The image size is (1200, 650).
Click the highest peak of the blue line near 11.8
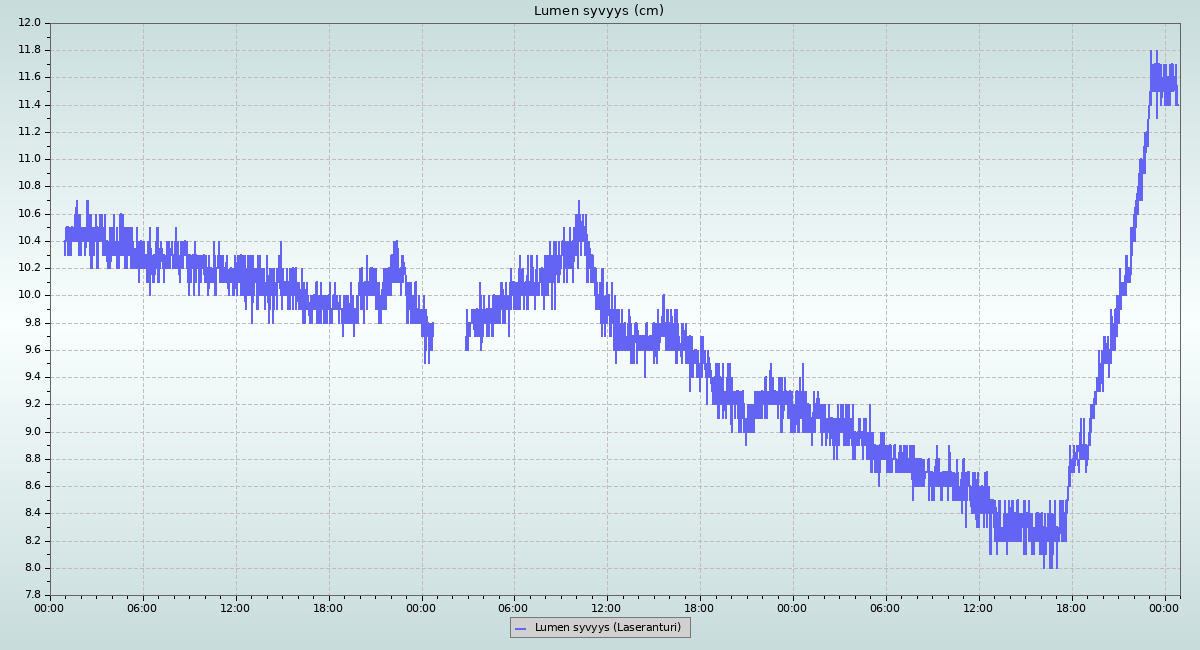coord(1152,52)
